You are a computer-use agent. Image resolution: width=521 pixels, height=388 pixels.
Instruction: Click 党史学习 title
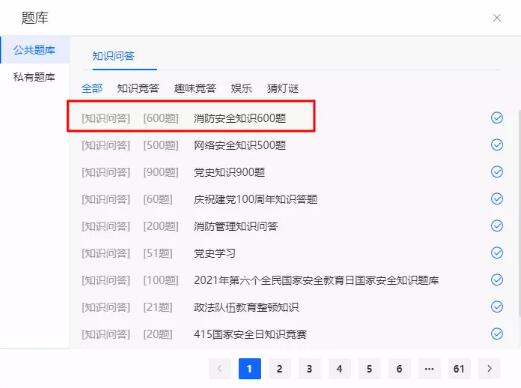[x=215, y=253]
